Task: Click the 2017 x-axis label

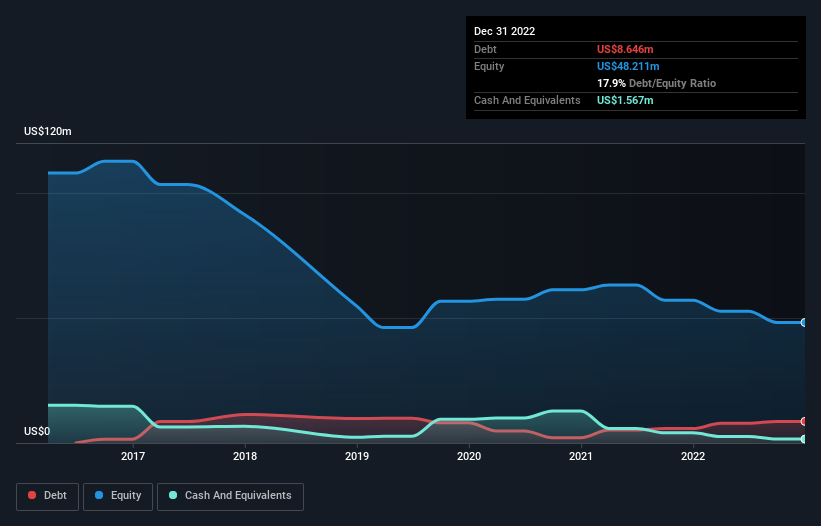Action: 133,456
